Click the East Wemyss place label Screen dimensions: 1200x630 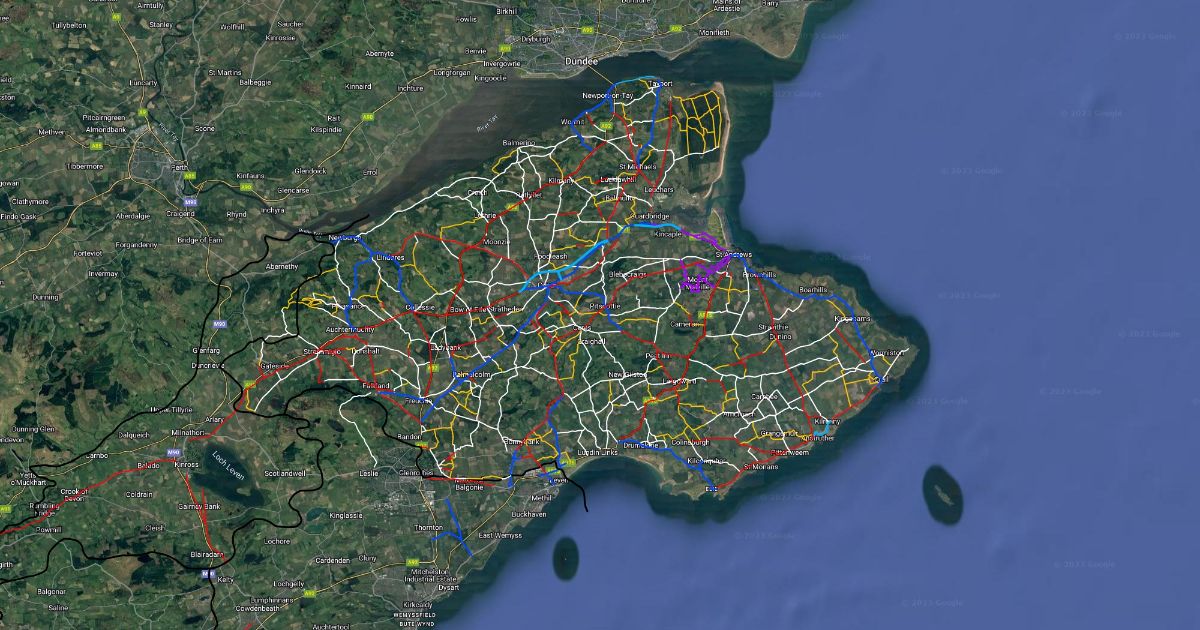pyautogui.click(x=498, y=536)
